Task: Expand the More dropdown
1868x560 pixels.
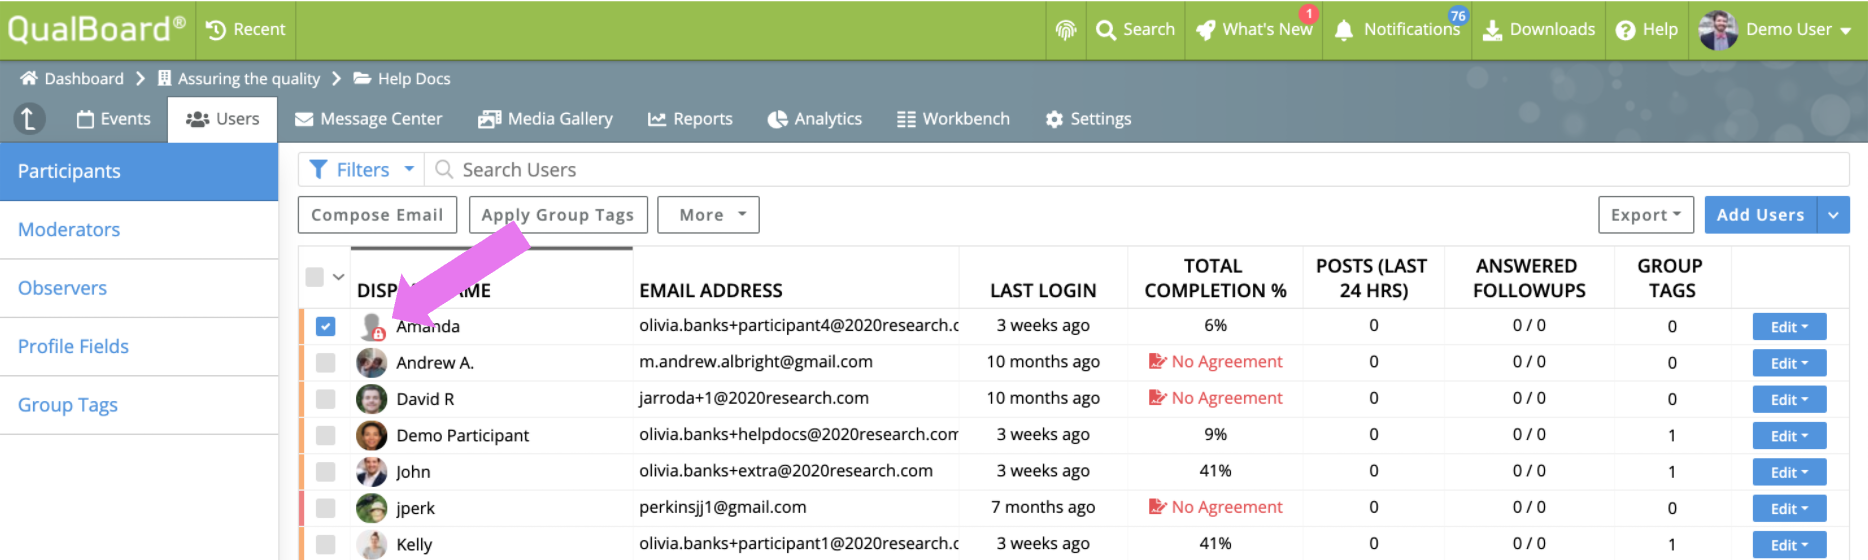Action: click(x=708, y=215)
